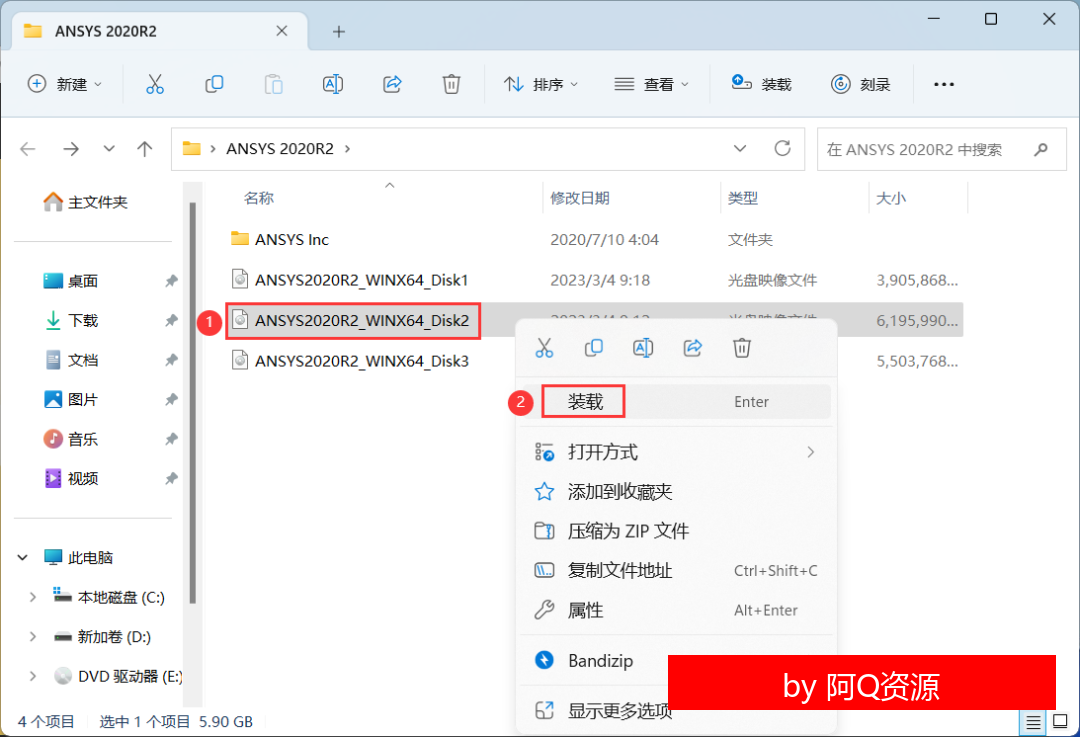
Task: Expand DVD 驱动器 (E:) tree node
Action: [x=32, y=676]
